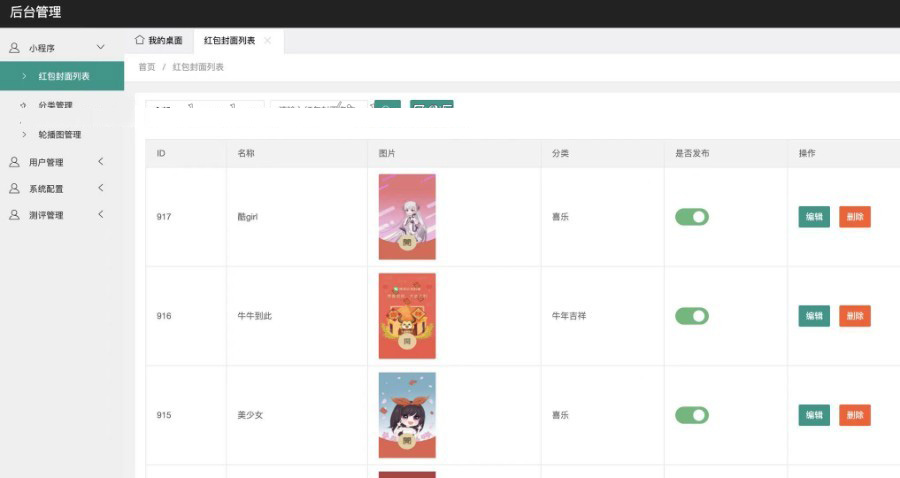900x478 pixels.
Task: Click 编辑 button for 酷girl row
Action: 814,217
